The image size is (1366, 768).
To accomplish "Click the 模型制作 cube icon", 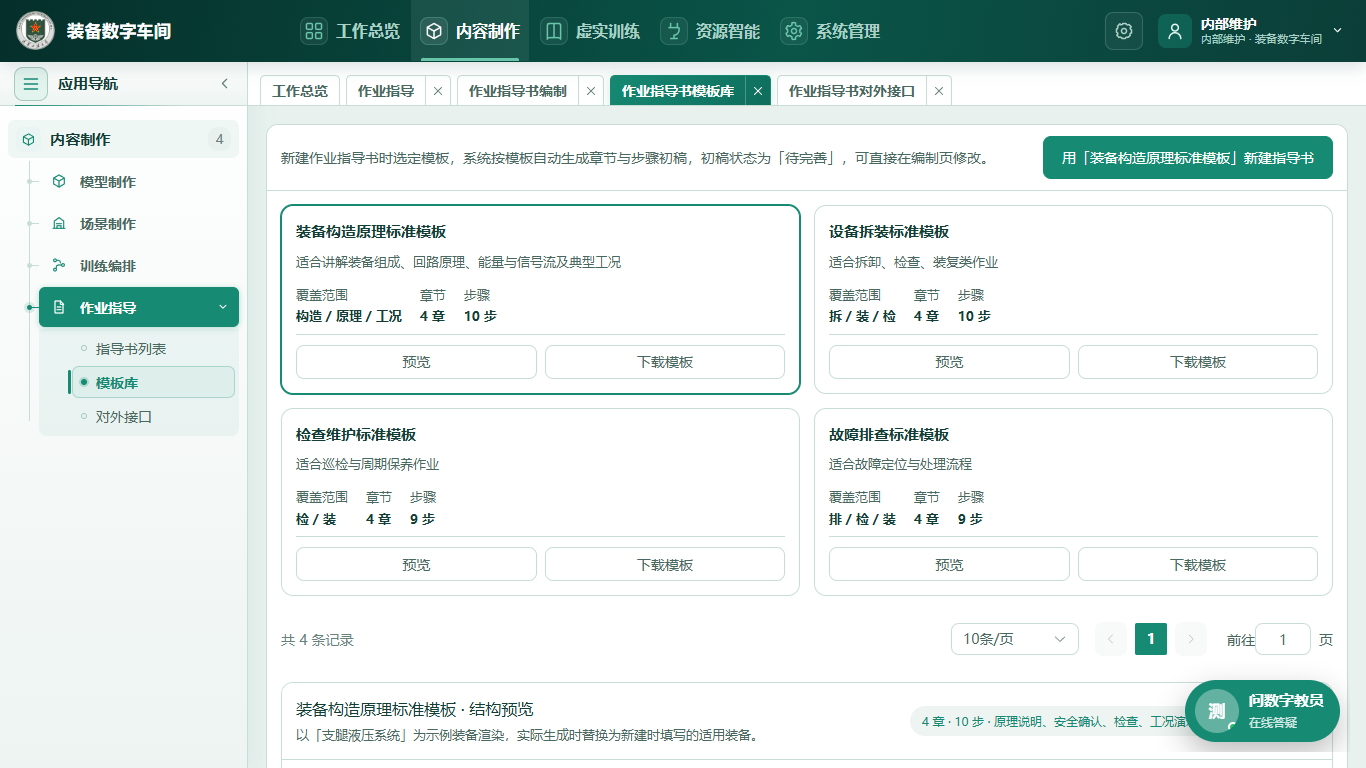I will tap(59, 182).
